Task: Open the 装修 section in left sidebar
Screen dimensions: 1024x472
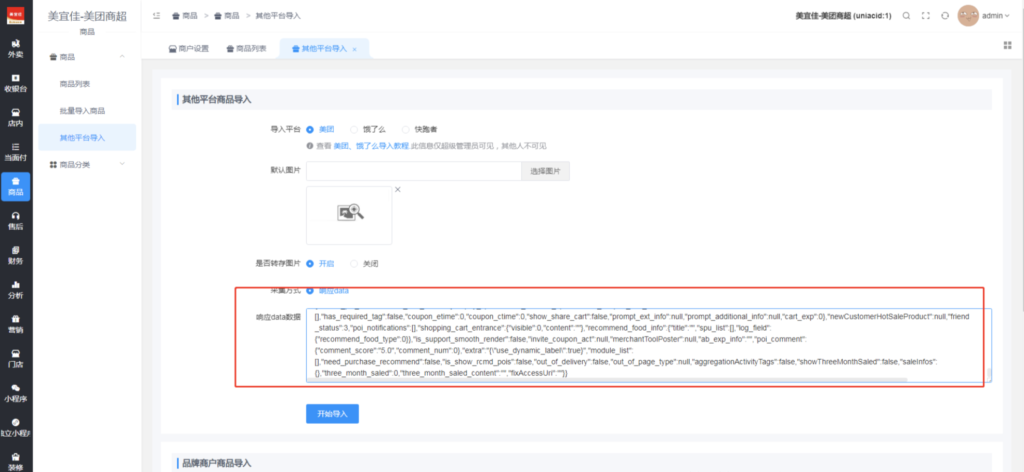Action: pyautogui.click(x=16, y=461)
